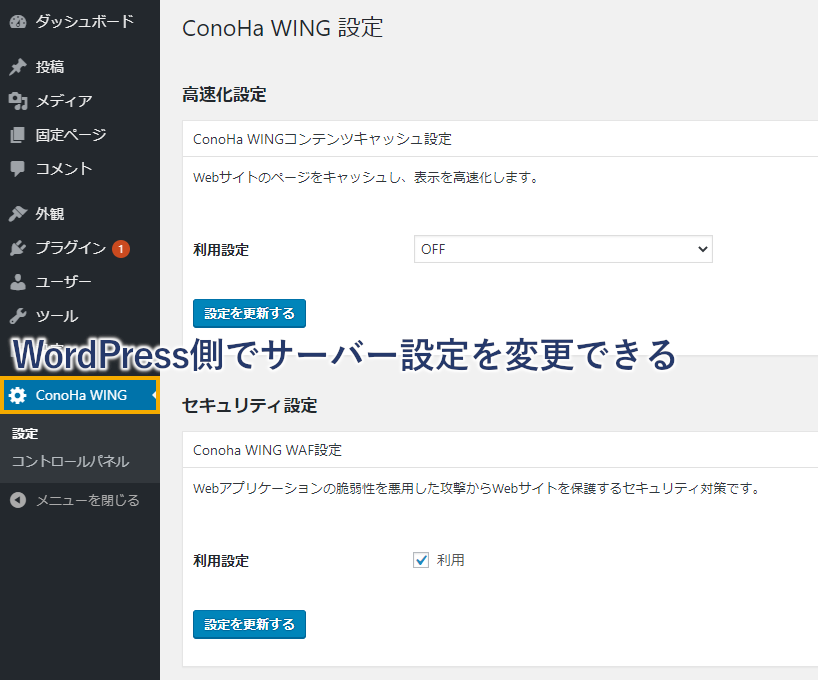Open the ユーザー menu
The height and width of the screenshot is (680, 818).
[80, 282]
